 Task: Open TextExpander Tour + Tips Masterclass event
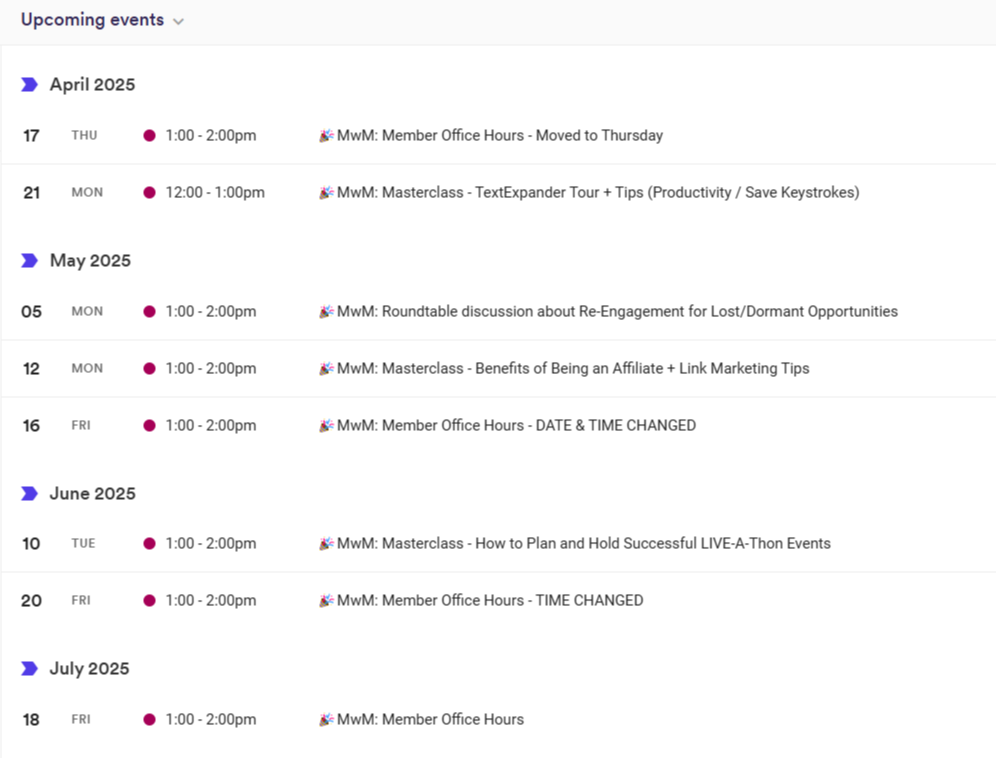tap(598, 193)
